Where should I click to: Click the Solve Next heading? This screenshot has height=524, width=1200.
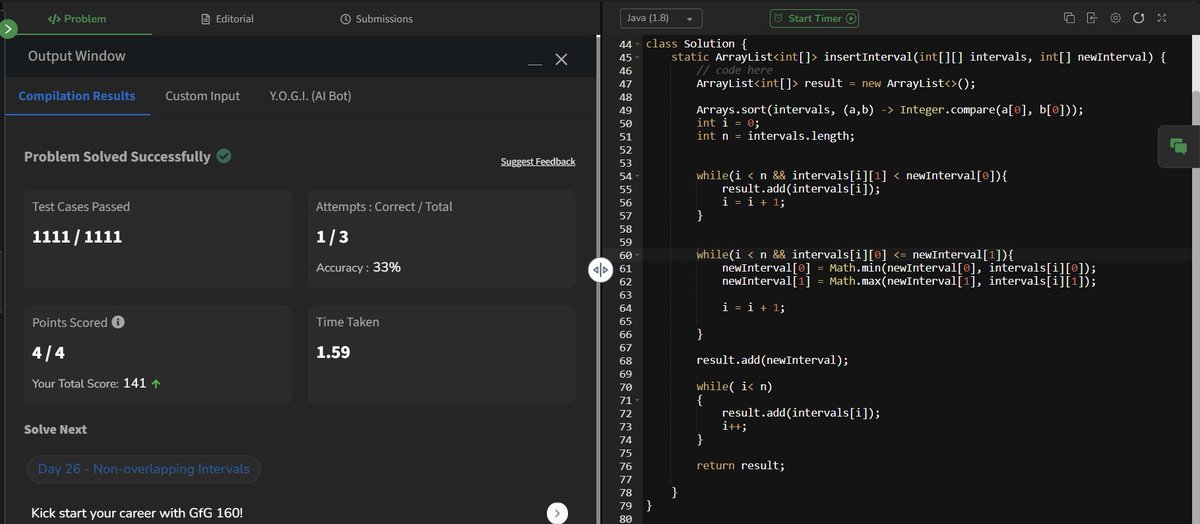point(55,429)
